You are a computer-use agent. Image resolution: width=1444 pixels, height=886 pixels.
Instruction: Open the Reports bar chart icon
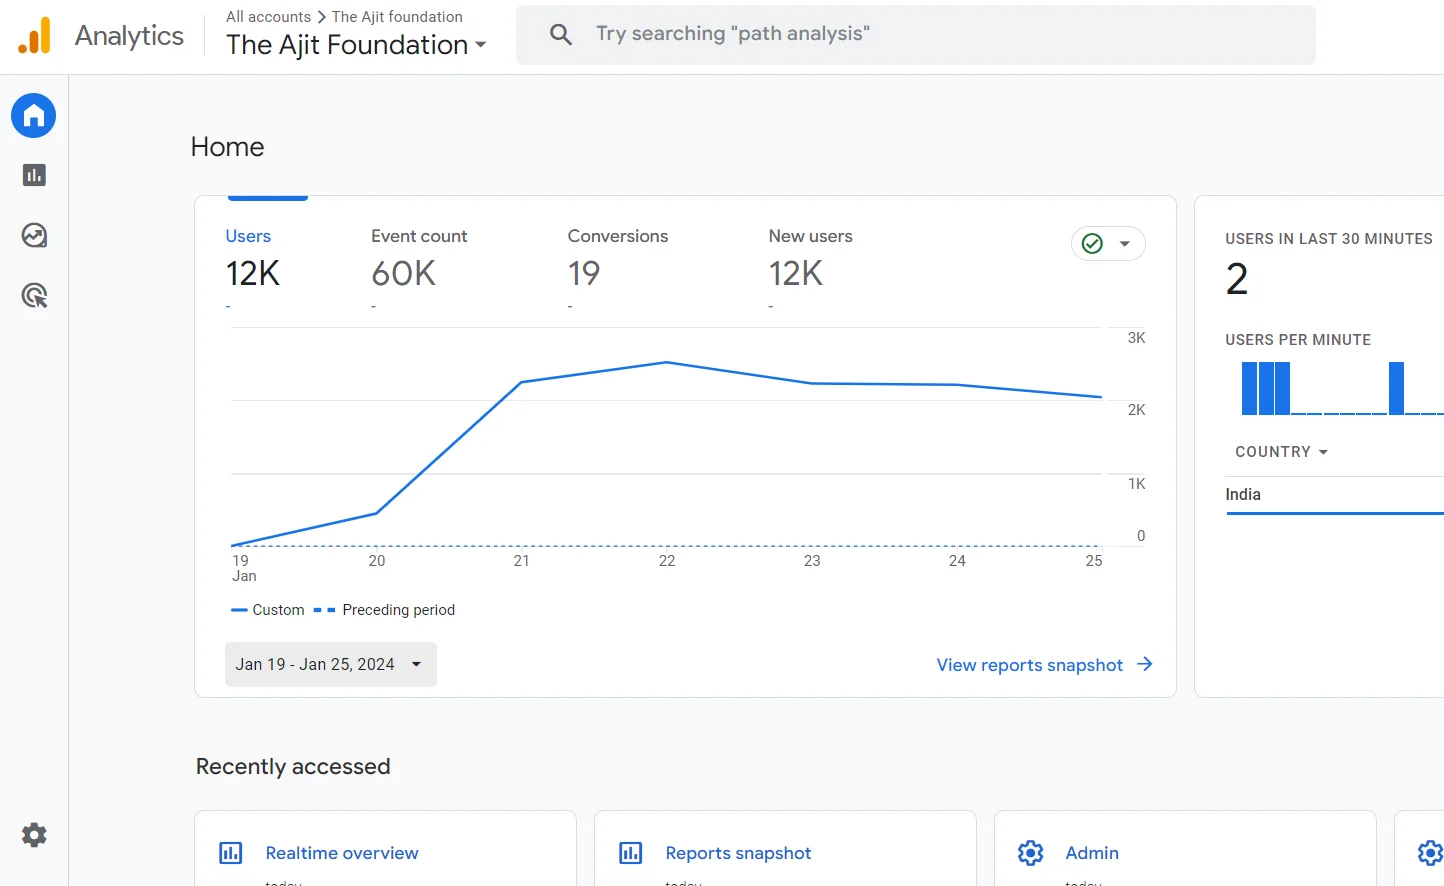pyautogui.click(x=34, y=176)
